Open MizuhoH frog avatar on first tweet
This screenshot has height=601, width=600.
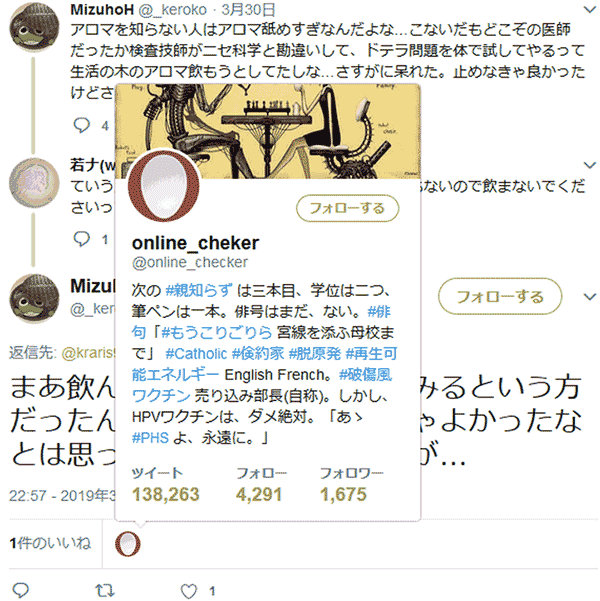[34, 27]
